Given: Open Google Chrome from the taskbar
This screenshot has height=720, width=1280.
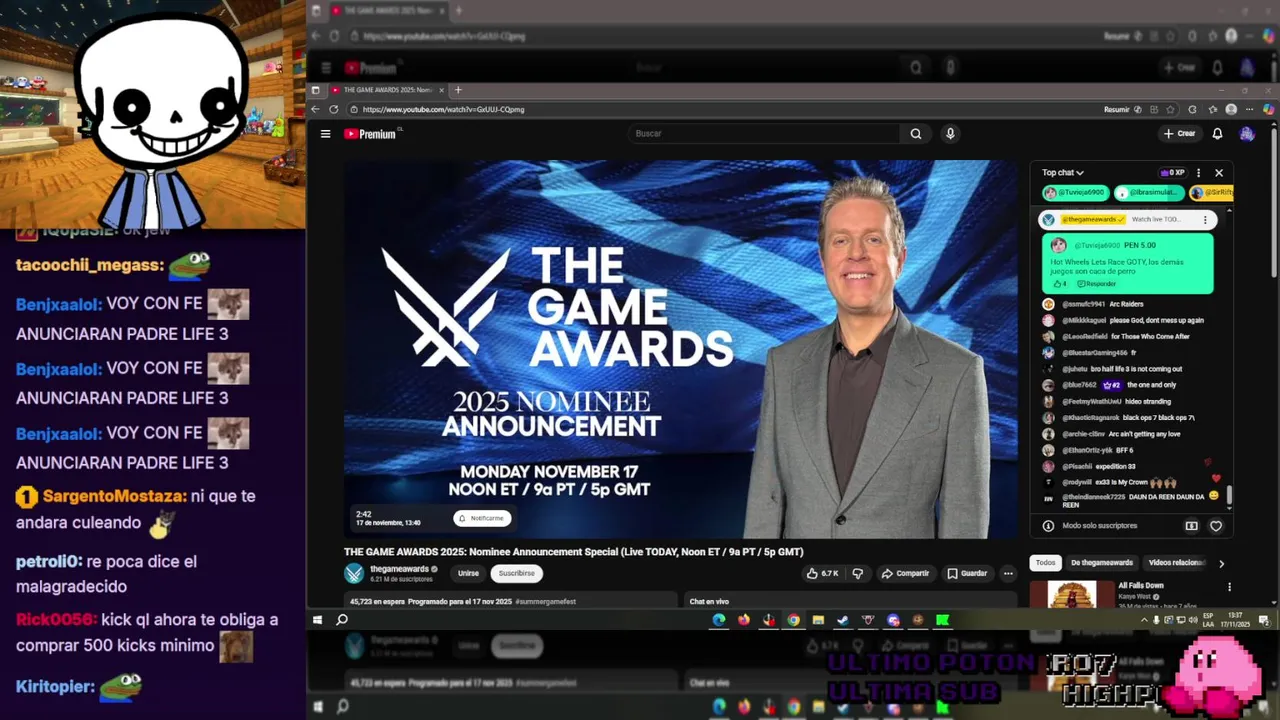Looking at the screenshot, I should tap(793, 620).
